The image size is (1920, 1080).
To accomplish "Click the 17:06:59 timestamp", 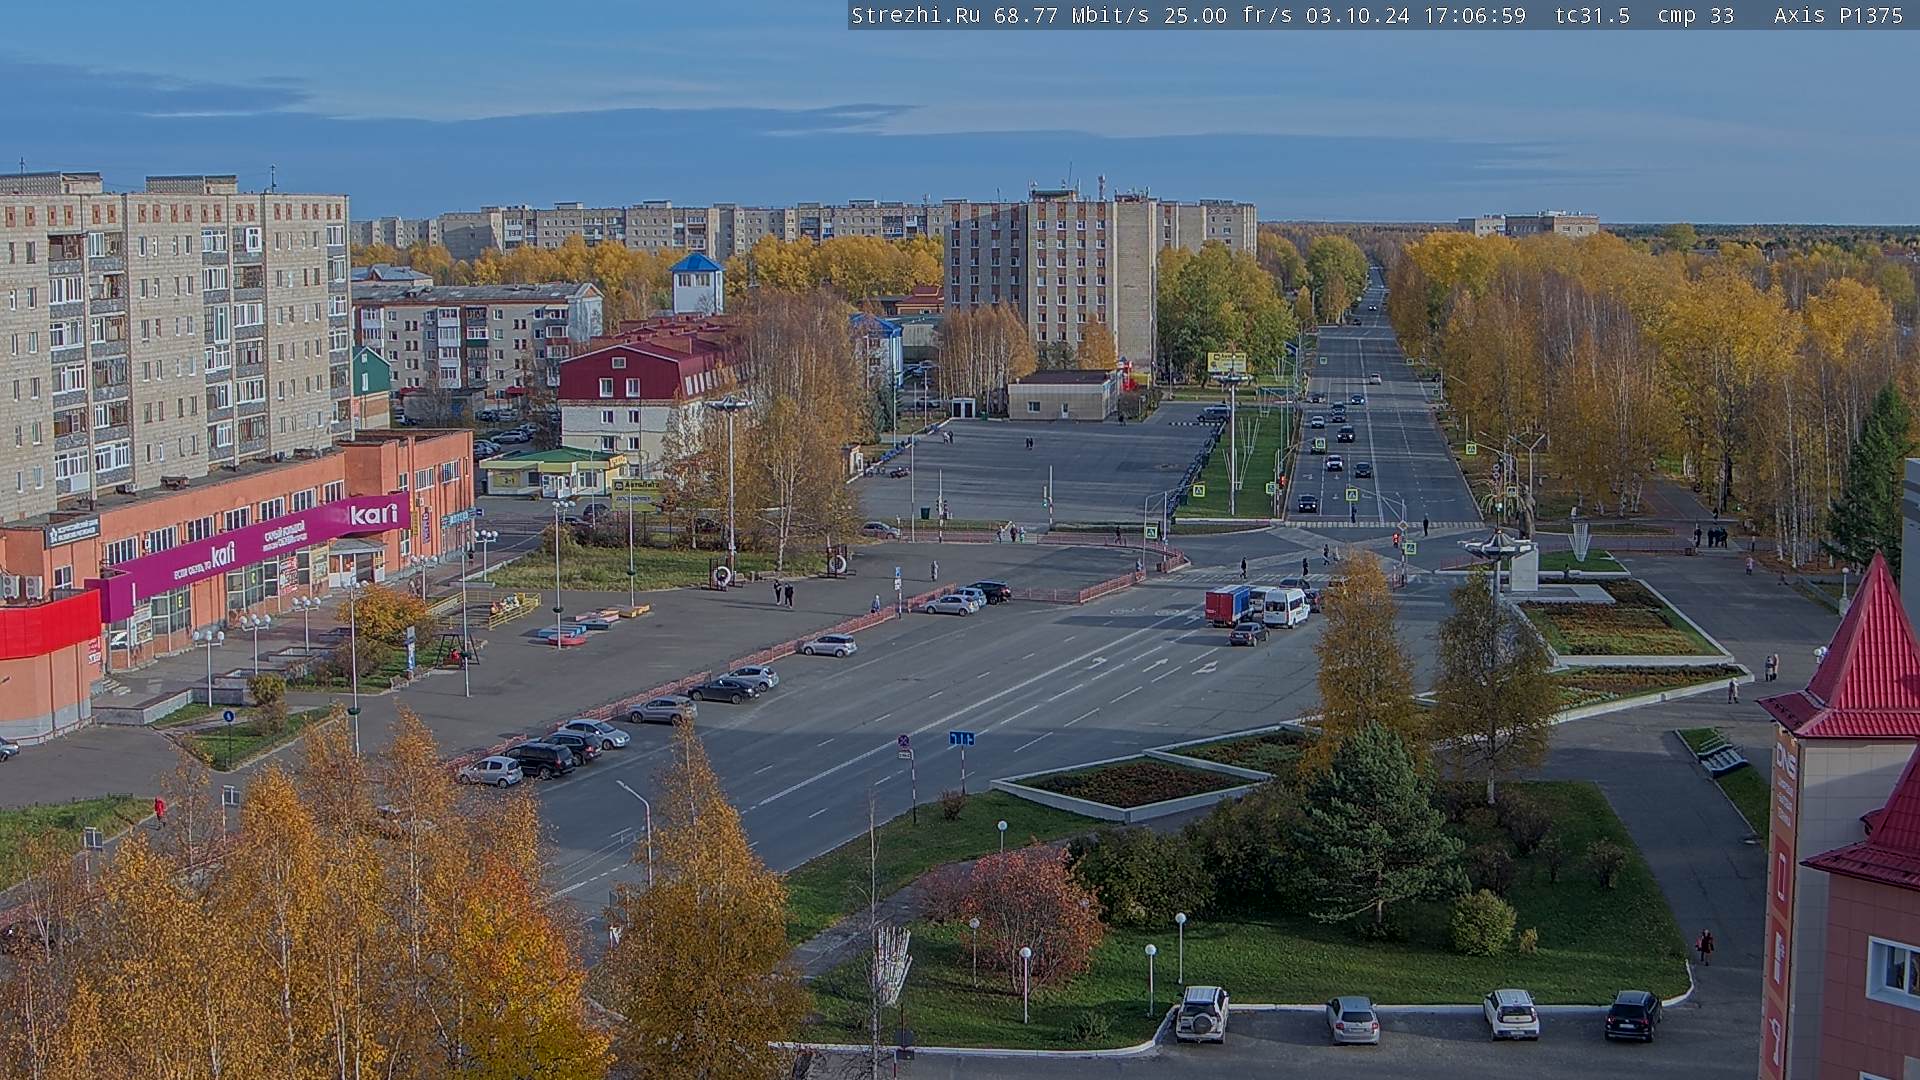I will tap(1475, 15).
